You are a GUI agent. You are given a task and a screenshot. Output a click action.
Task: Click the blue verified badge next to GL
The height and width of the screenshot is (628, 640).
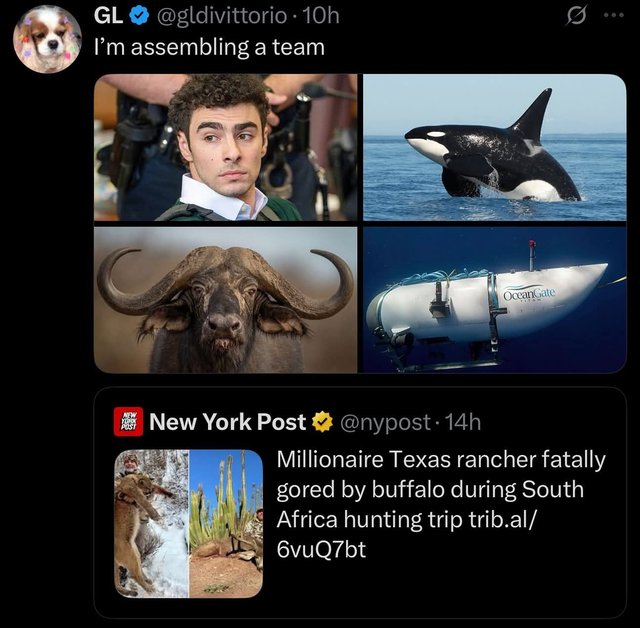pyautogui.click(x=139, y=16)
